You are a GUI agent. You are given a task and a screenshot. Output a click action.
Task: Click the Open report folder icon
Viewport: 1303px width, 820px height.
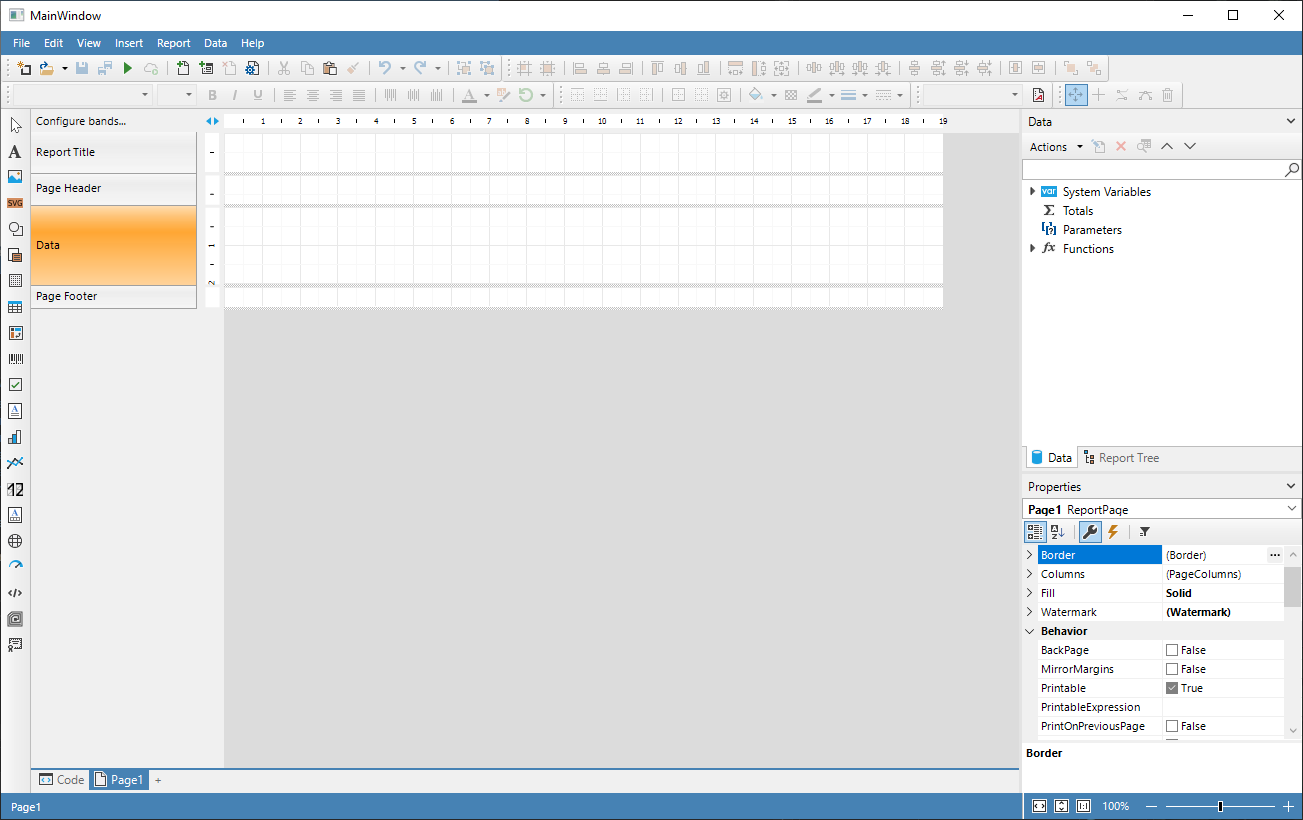click(46, 68)
